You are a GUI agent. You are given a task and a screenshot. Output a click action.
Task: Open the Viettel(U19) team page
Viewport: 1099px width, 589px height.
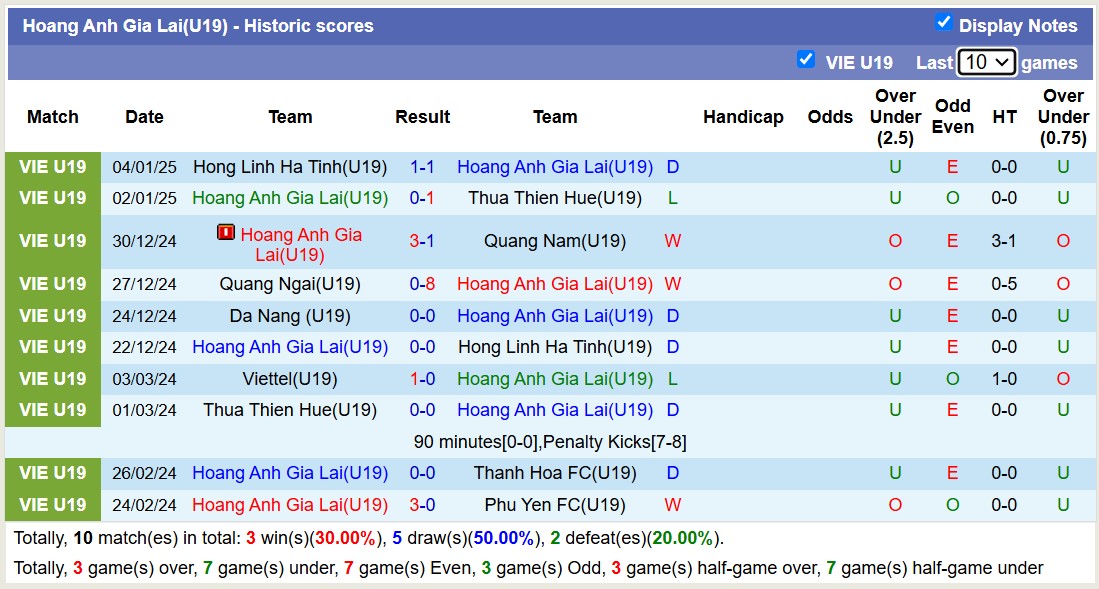click(289, 378)
